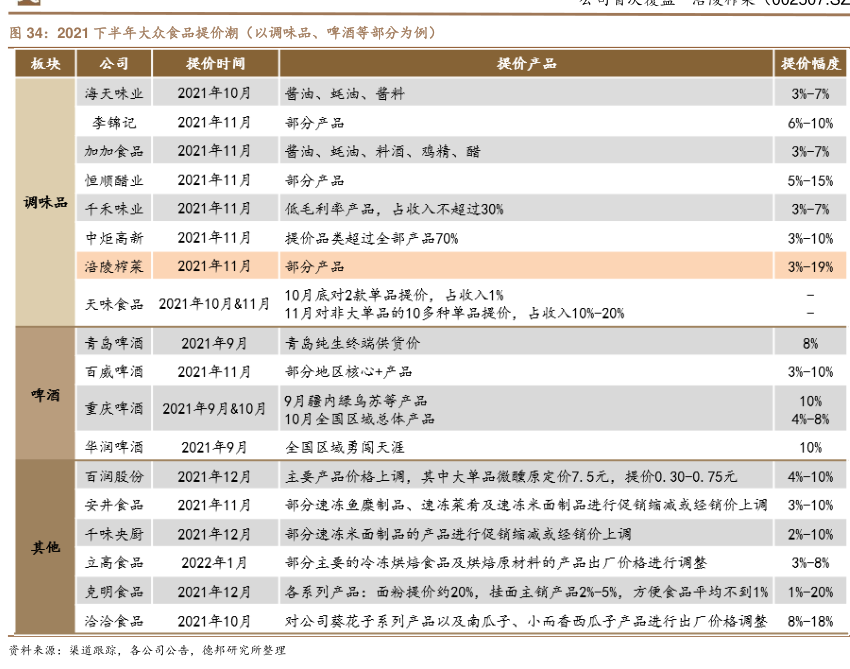Click highlighted company name "涪陵榨菜"
The height and width of the screenshot is (669, 850).
(x=114, y=266)
